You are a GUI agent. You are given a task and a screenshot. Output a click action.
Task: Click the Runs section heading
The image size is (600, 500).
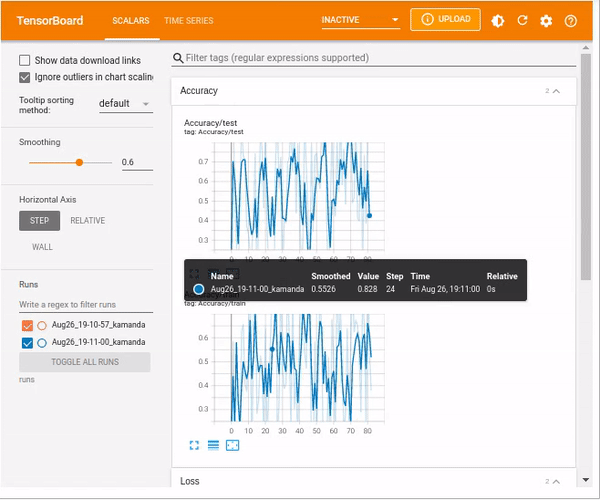tap(28, 285)
